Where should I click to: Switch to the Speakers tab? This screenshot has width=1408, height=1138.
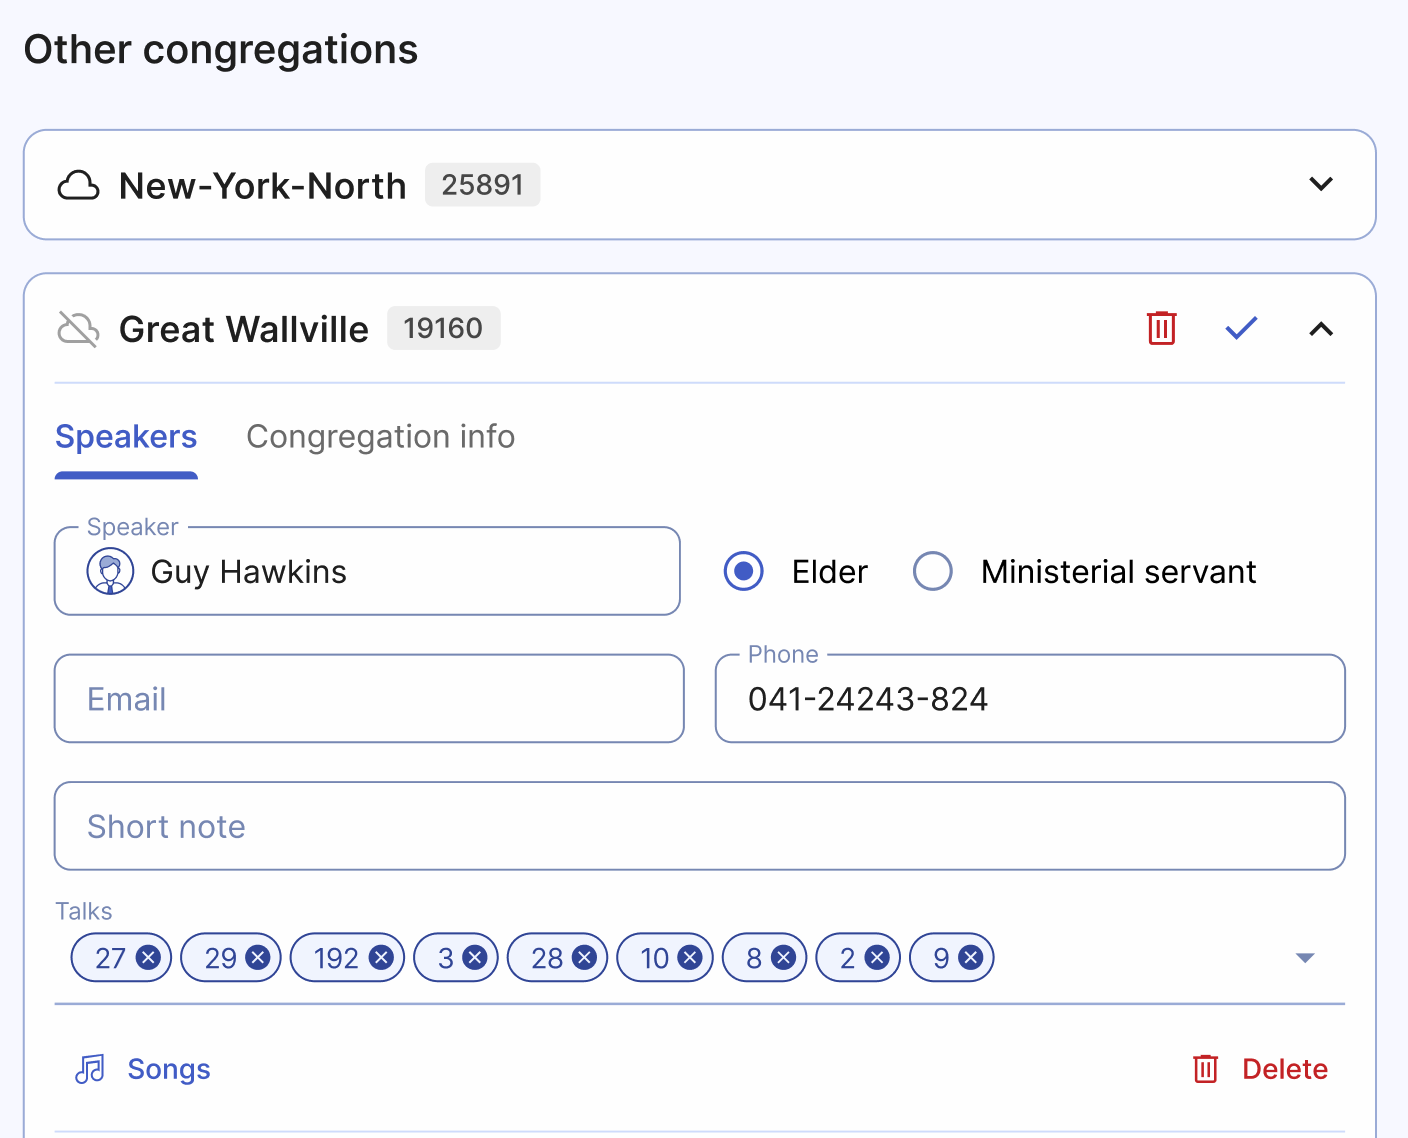tap(126, 437)
